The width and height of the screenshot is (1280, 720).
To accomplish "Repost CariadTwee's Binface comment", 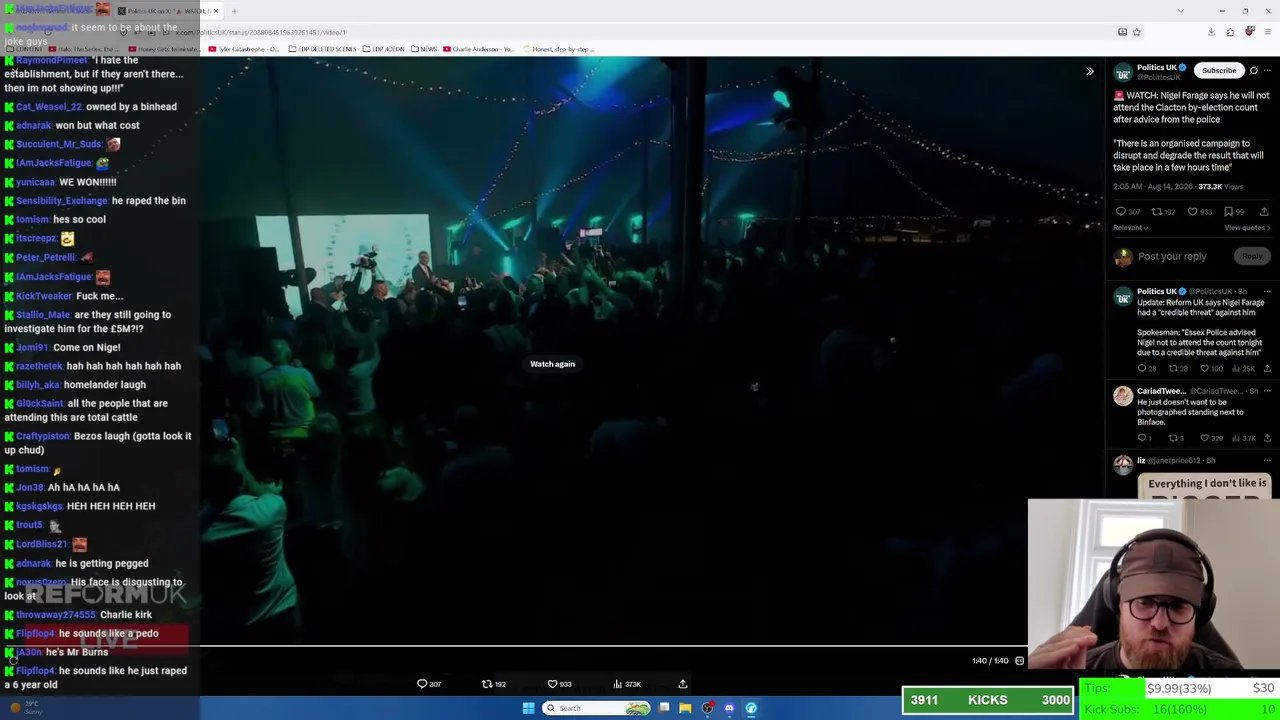I will [1177, 438].
